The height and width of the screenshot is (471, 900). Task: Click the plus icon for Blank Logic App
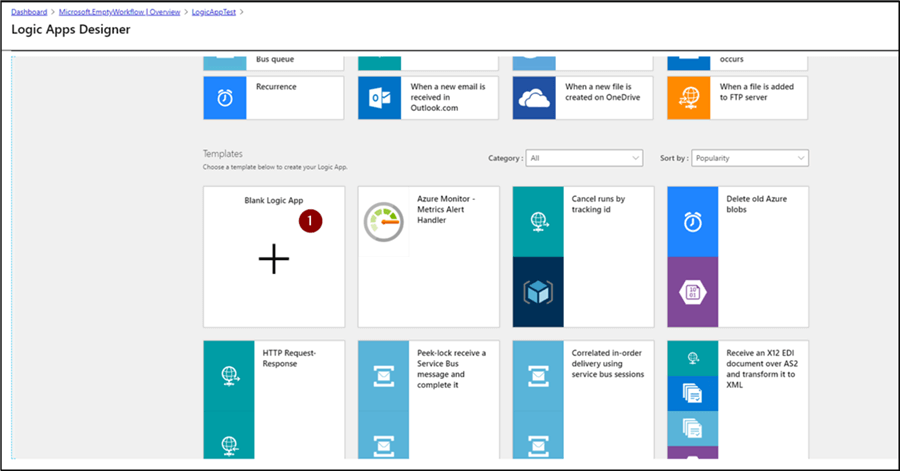click(273, 259)
